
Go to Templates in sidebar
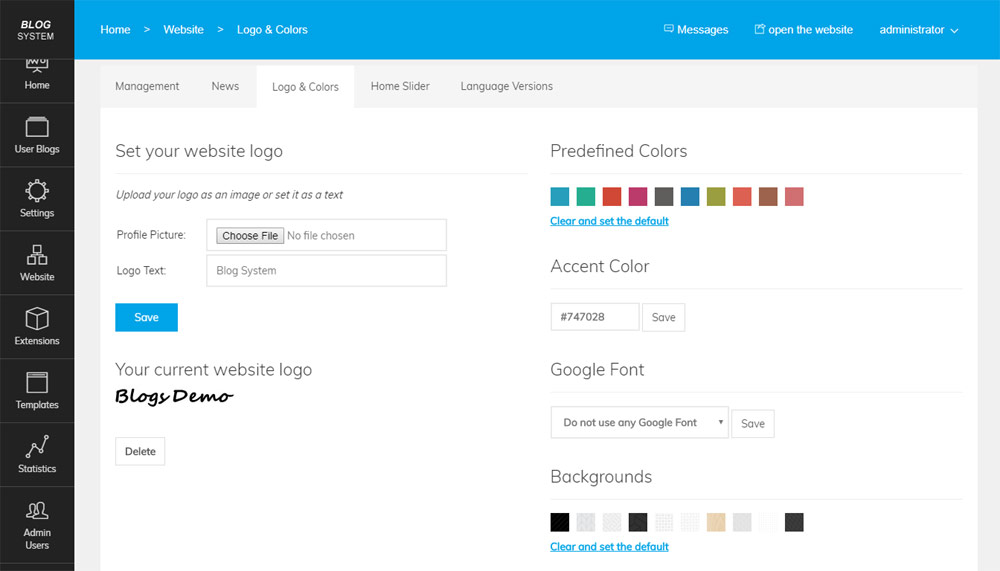[37, 390]
